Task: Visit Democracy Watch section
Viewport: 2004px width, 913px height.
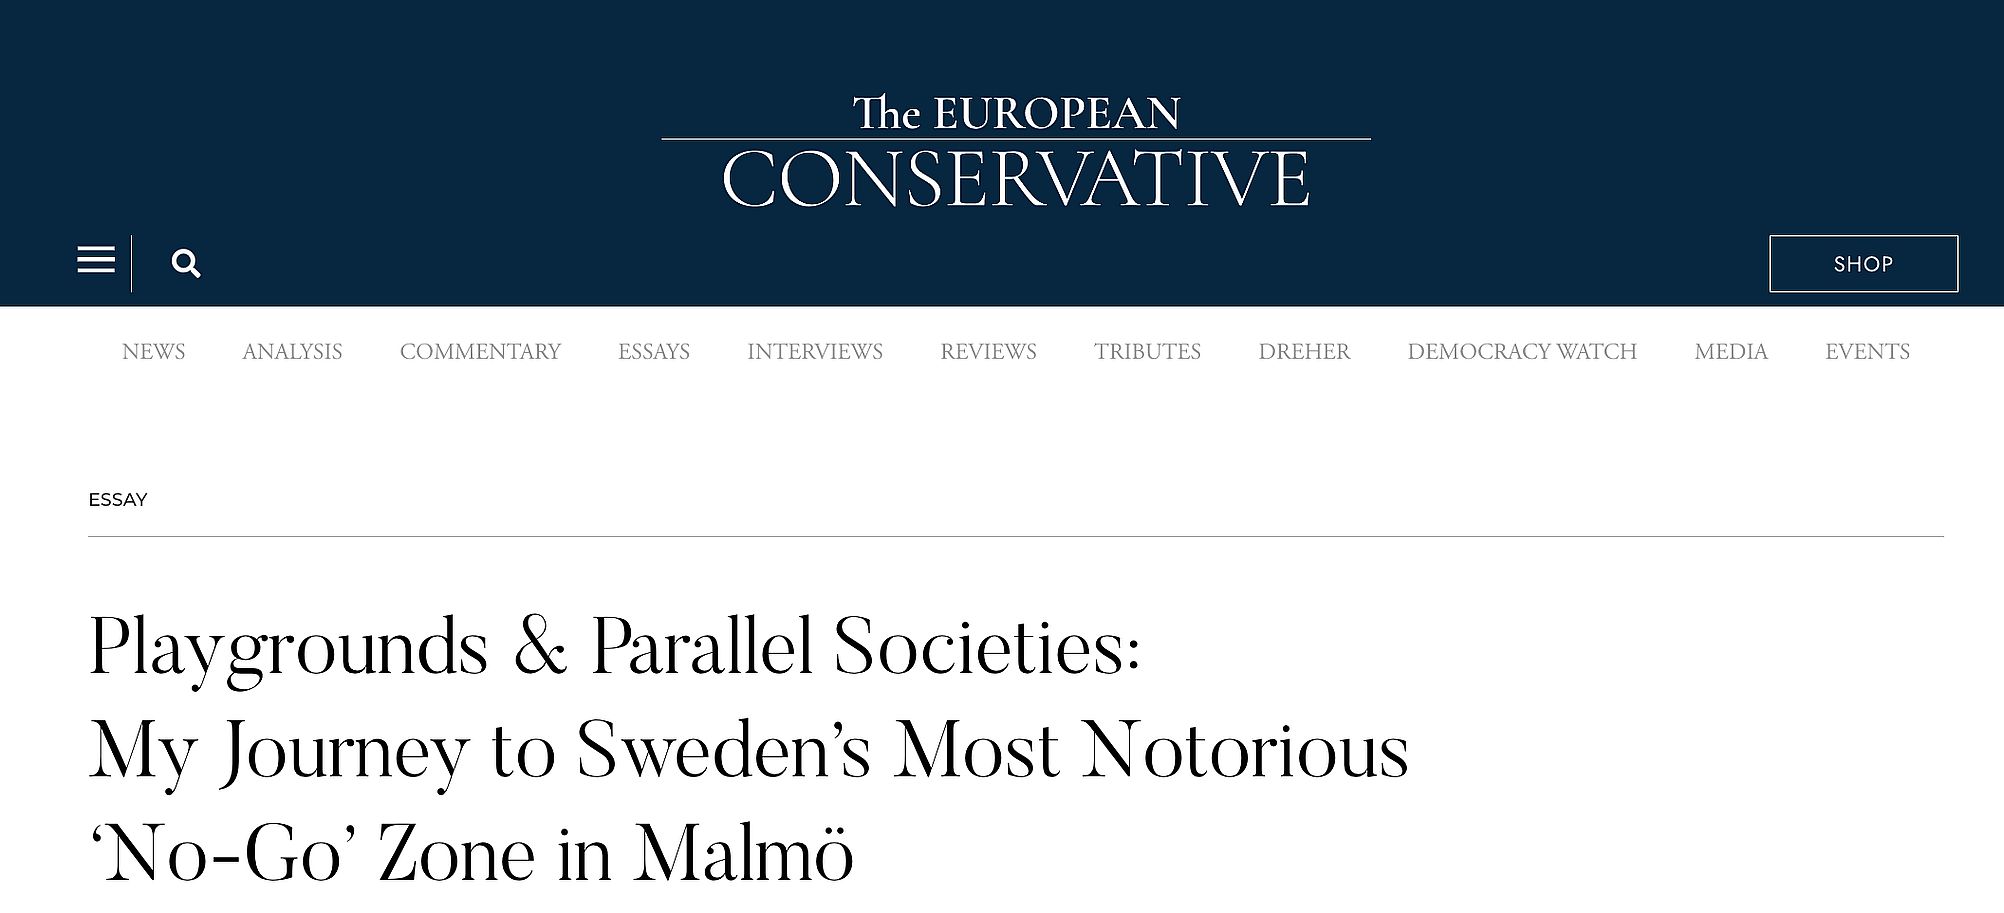Action: point(1522,352)
